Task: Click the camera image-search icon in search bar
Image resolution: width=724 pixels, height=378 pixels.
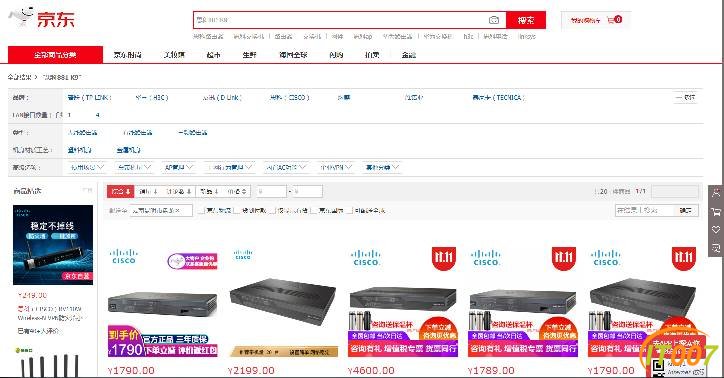Action: 494,20
